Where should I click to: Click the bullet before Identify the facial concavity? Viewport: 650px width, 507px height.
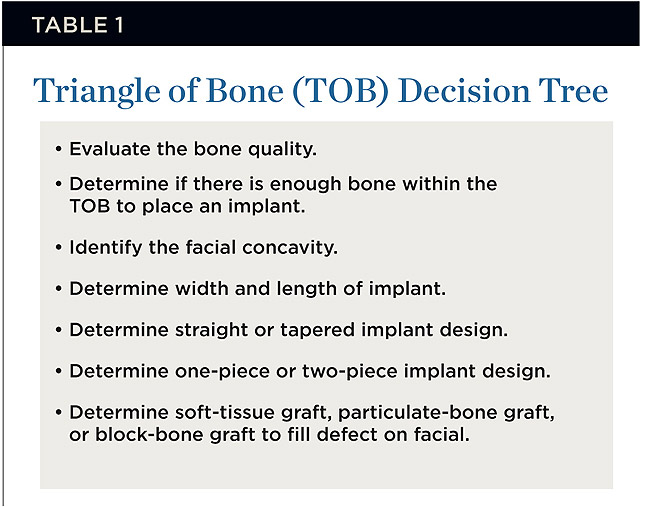pos(57,246)
